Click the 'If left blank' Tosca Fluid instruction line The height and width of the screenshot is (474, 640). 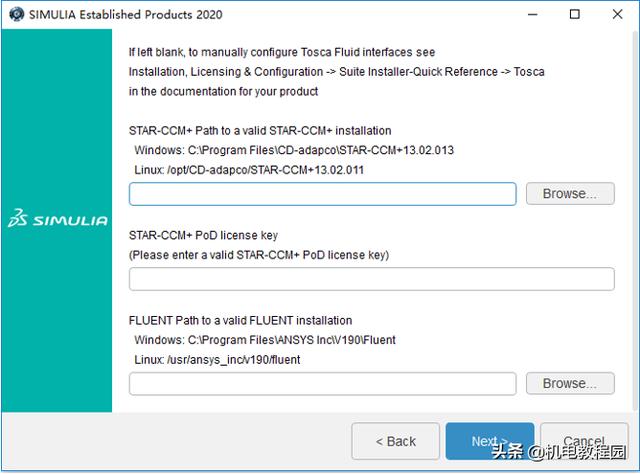point(282,52)
